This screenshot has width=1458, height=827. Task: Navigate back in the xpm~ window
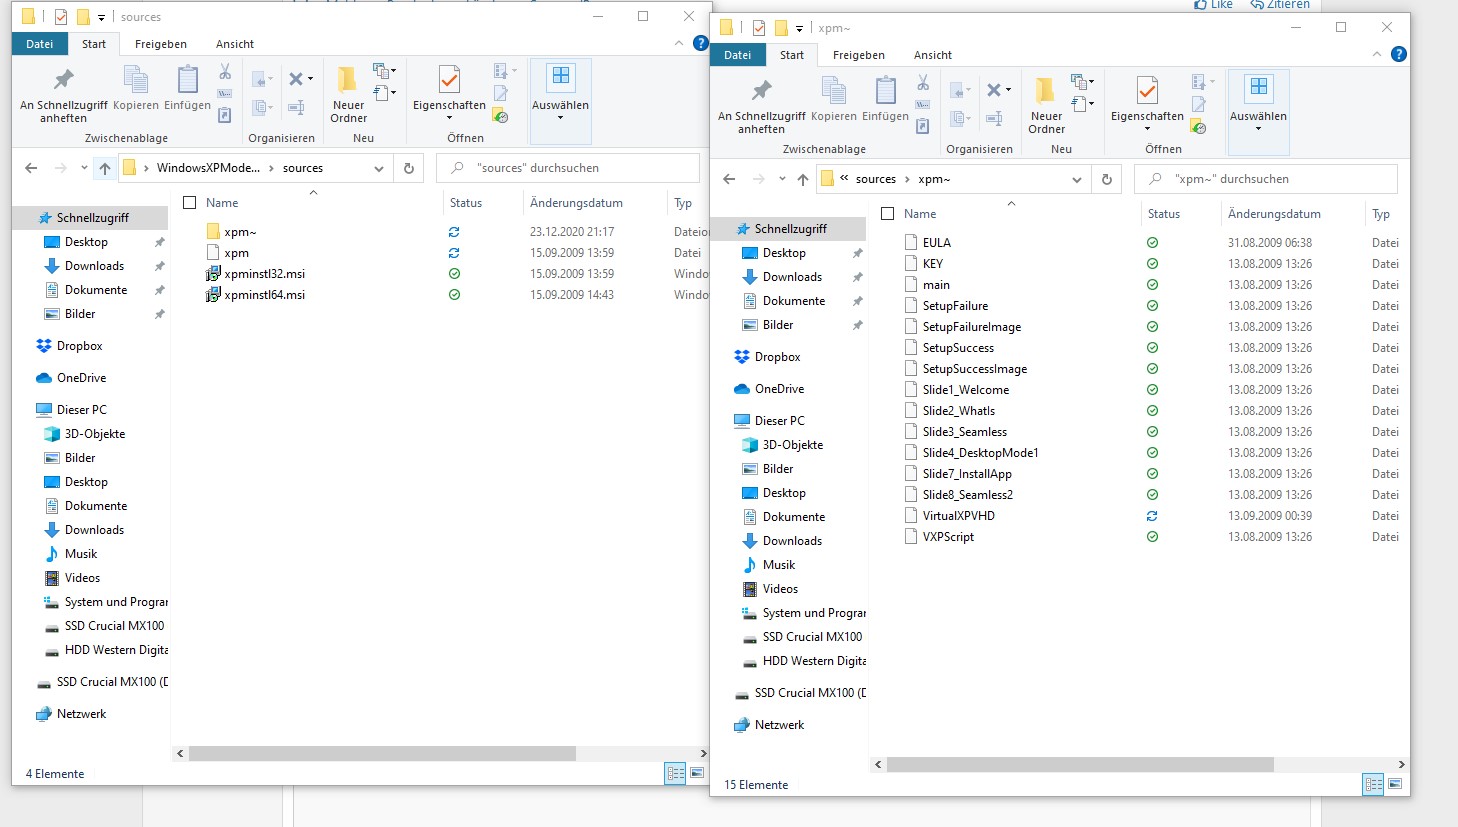coord(729,179)
